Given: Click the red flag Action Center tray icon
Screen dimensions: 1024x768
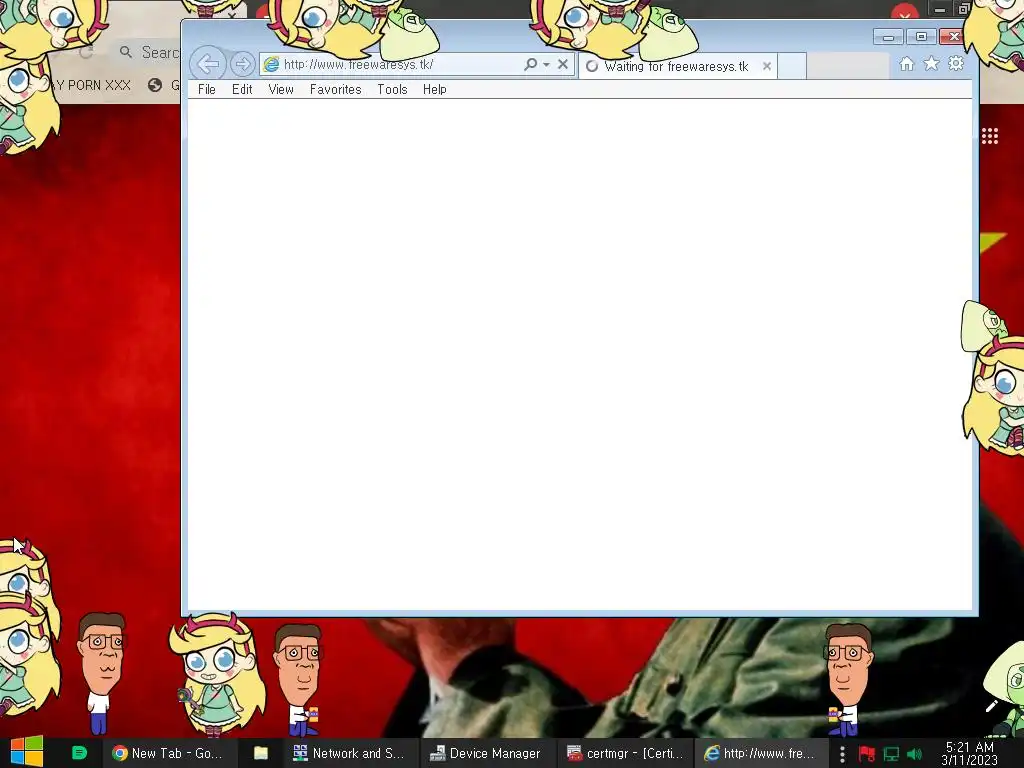Looking at the screenshot, I should click(867, 754).
